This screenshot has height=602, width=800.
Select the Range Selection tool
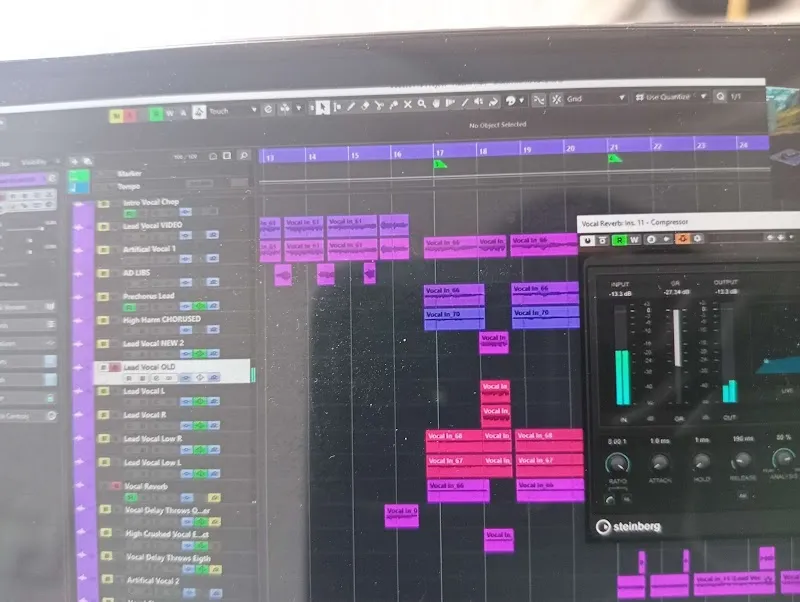[337, 107]
